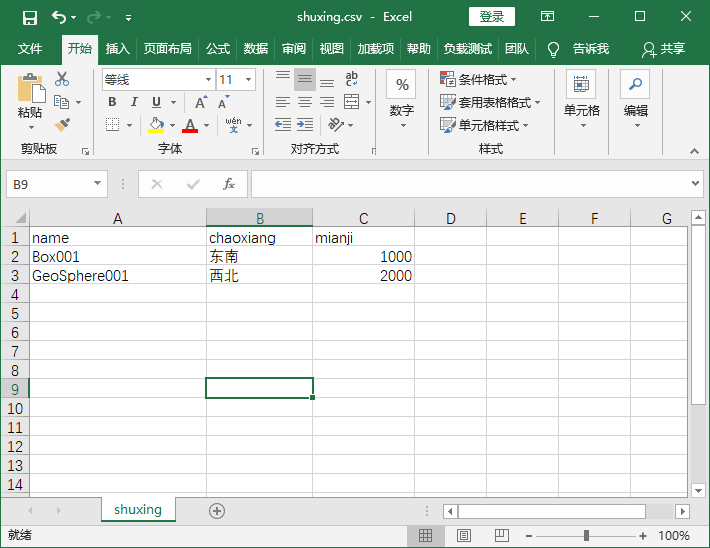Switch to the 页面布局 ribbon tab
Image resolution: width=710 pixels, height=548 pixels.
[168, 48]
